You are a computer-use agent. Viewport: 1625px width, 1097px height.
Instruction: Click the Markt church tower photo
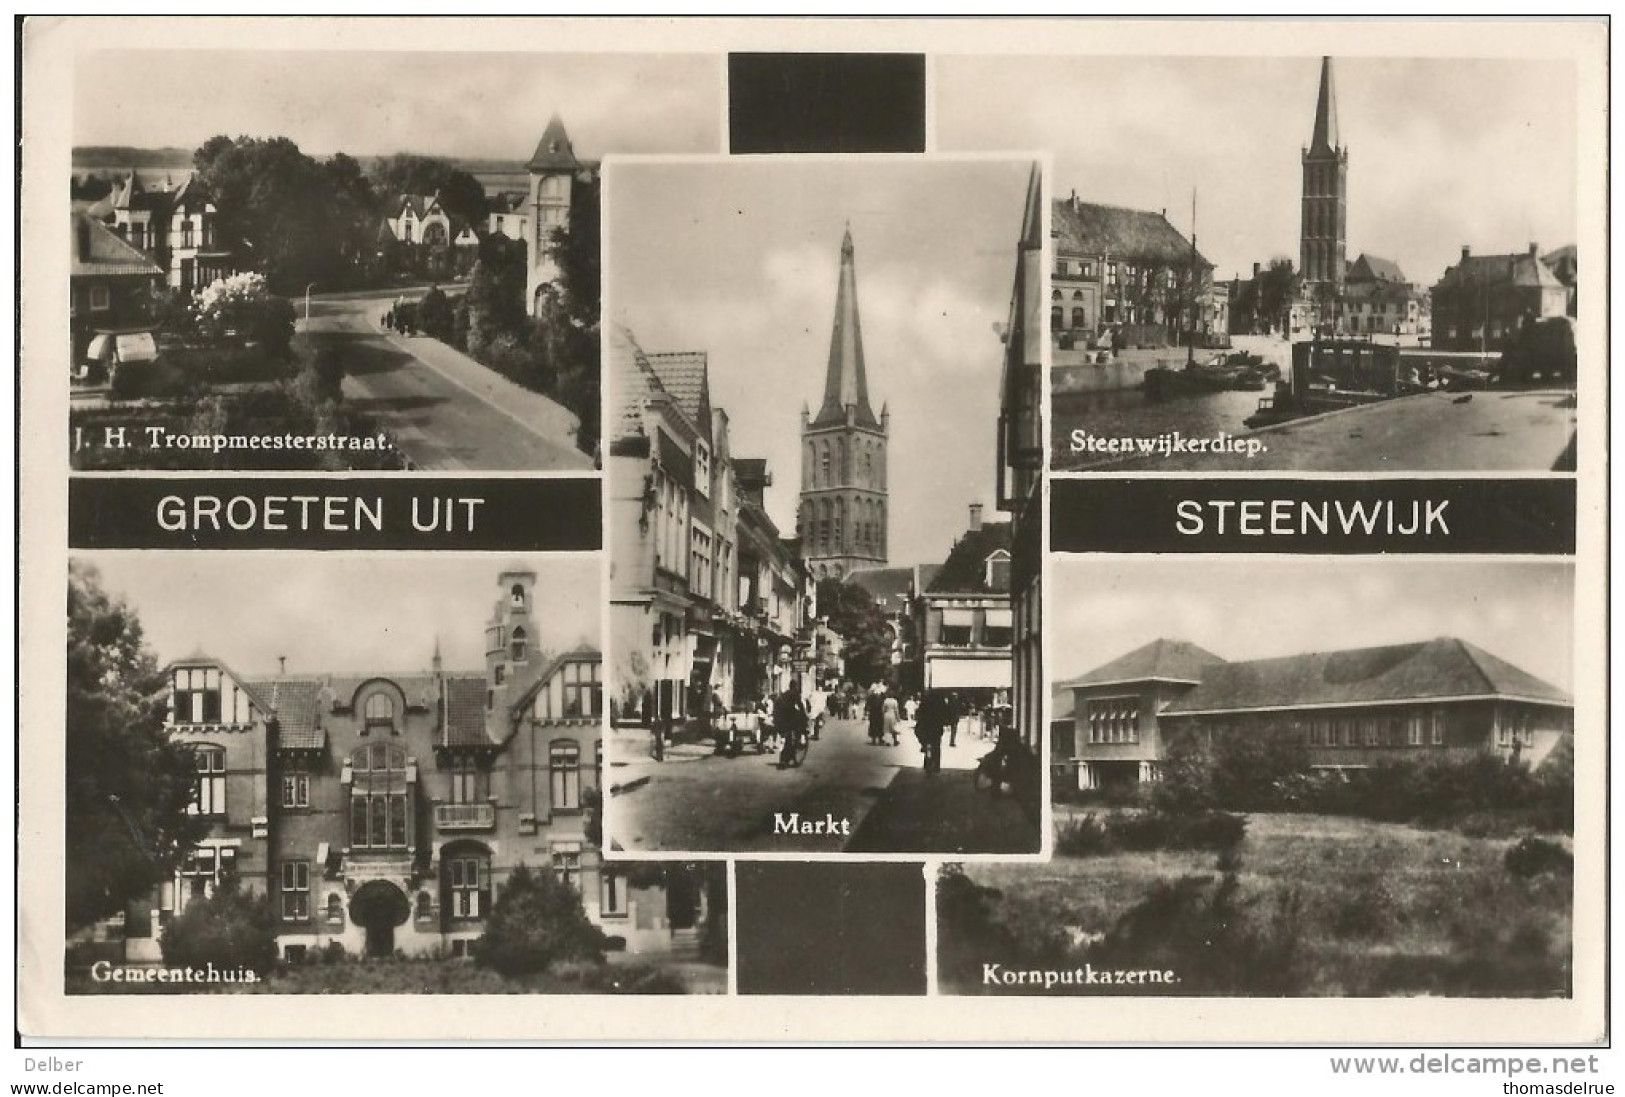pyautogui.click(x=824, y=508)
